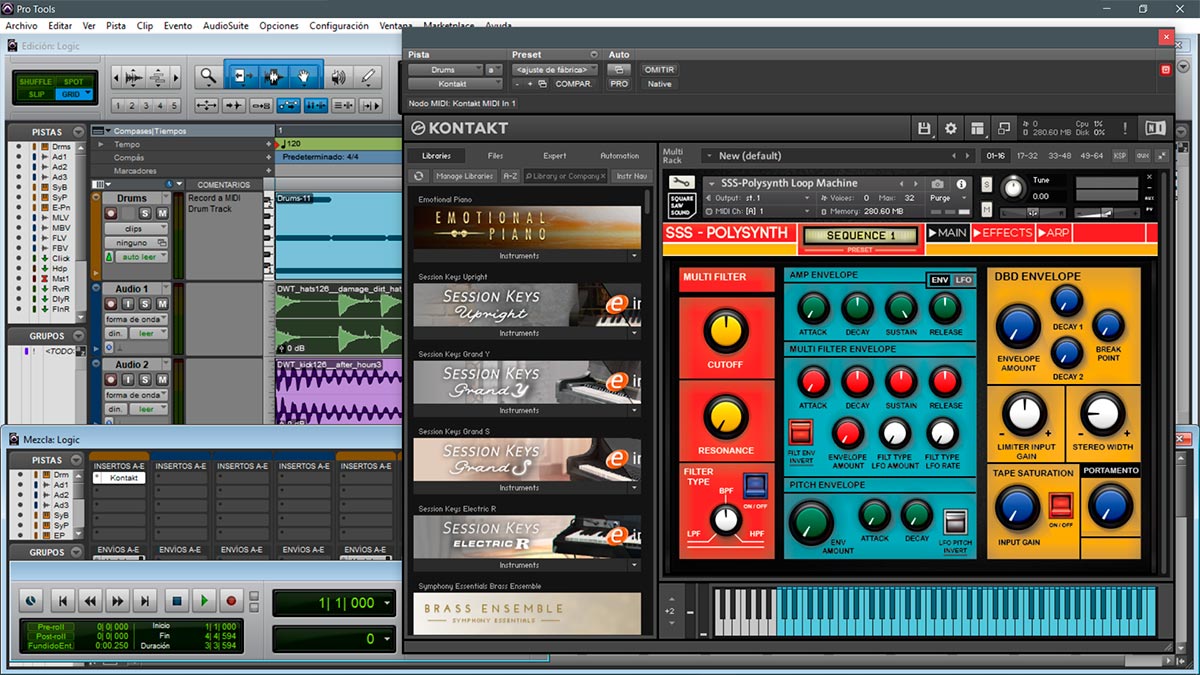Image resolution: width=1200 pixels, height=675 pixels.
Task: Click the transport Record button
Action: tap(232, 601)
